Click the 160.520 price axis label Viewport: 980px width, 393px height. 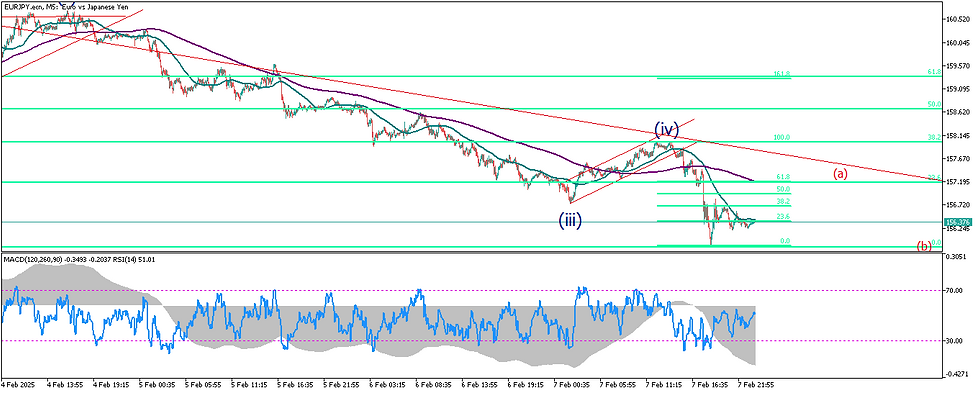(x=958, y=20)
